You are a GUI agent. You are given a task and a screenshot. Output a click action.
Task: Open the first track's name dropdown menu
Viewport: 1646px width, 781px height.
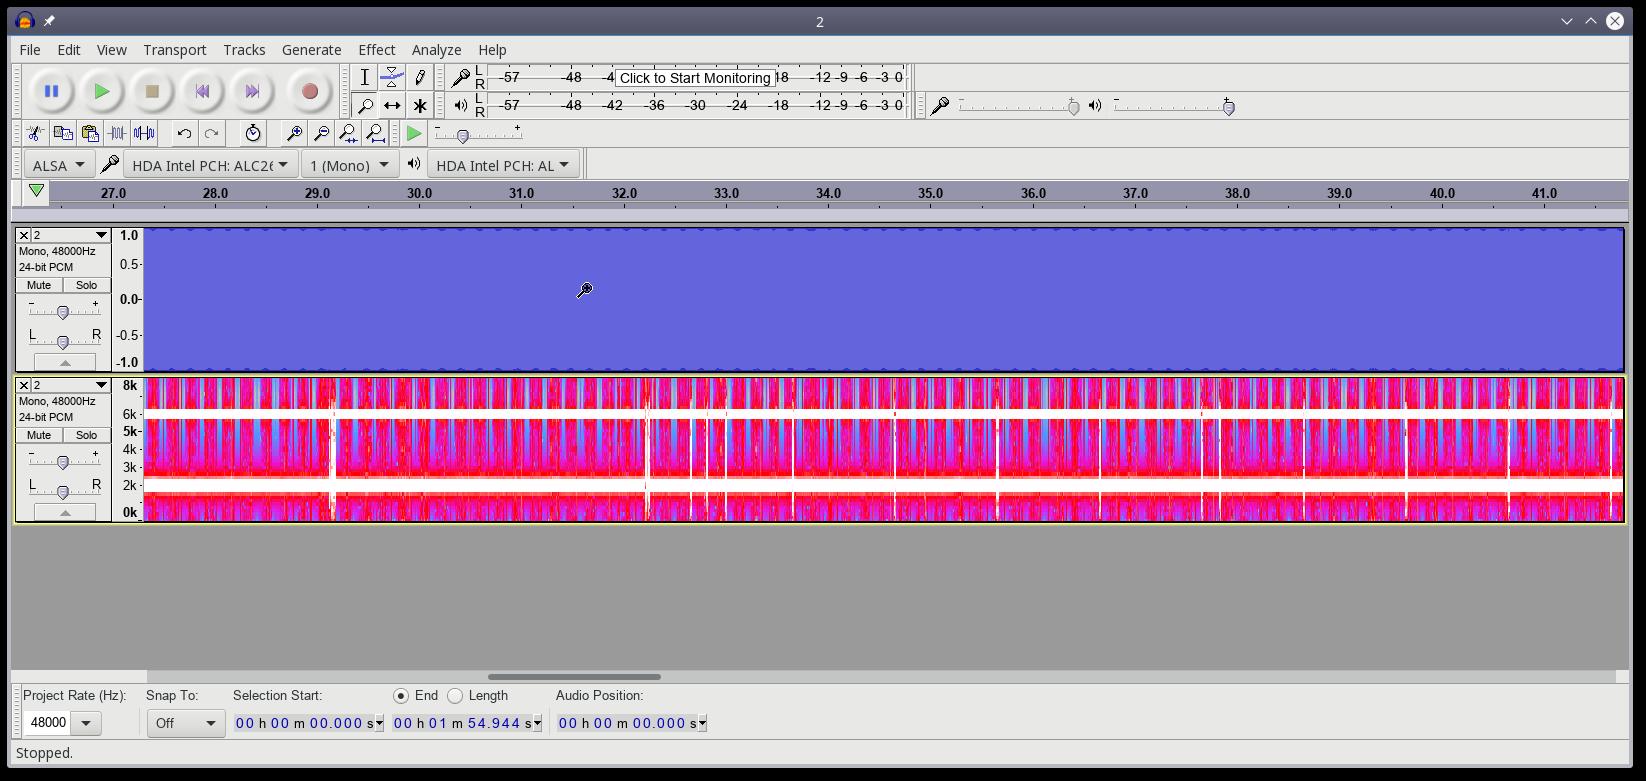click(x=72, y=235)
